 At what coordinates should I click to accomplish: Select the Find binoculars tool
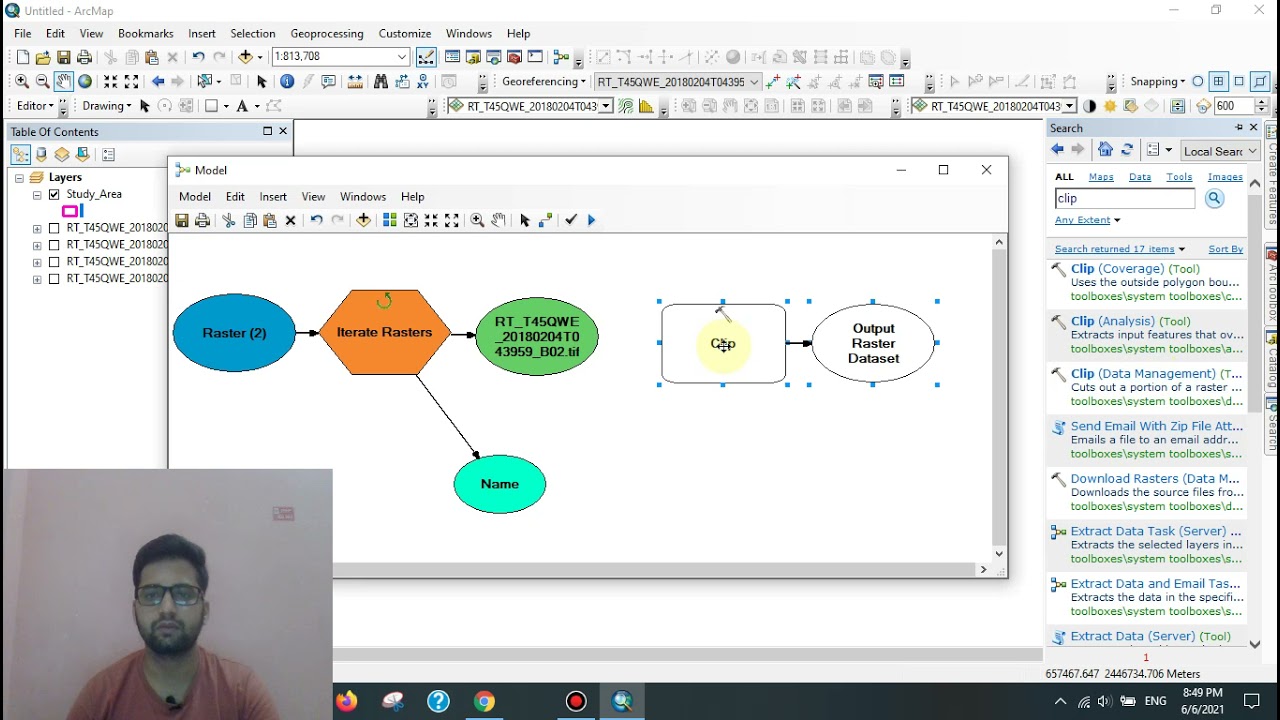(381, 81)
